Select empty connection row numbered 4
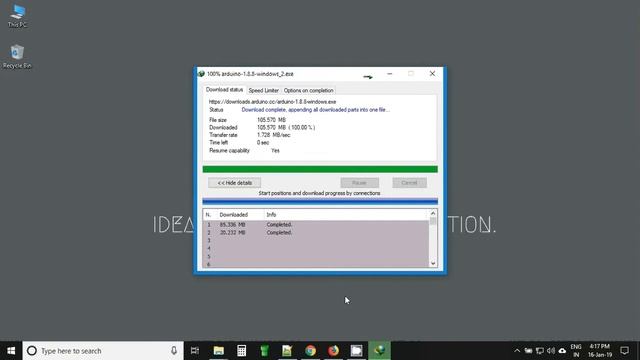 [316, 249]
